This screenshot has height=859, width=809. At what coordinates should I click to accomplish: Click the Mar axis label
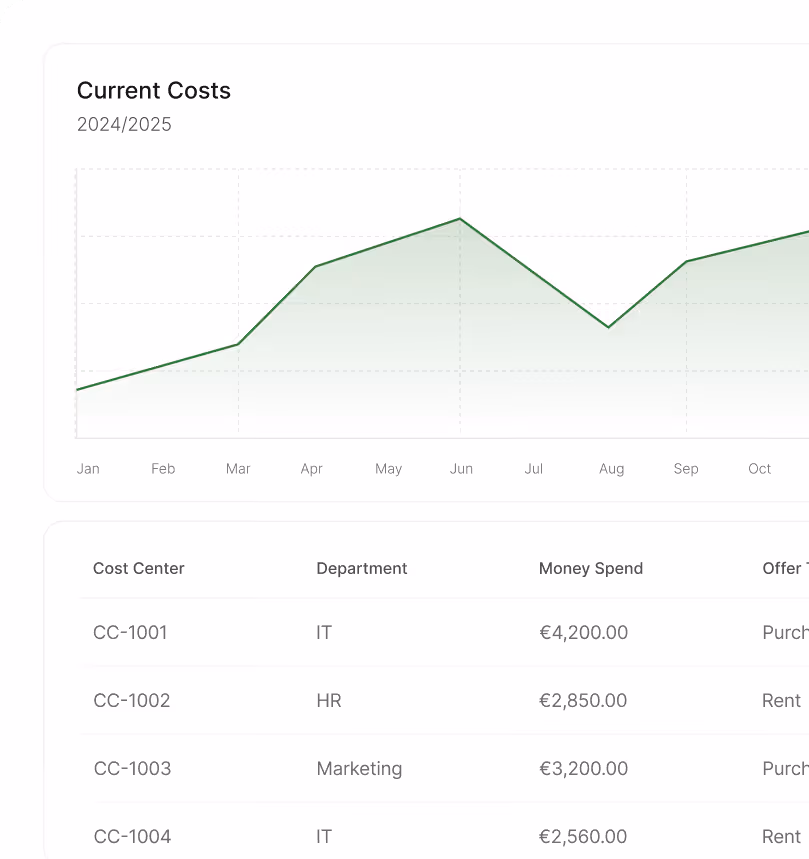point(238,469)
